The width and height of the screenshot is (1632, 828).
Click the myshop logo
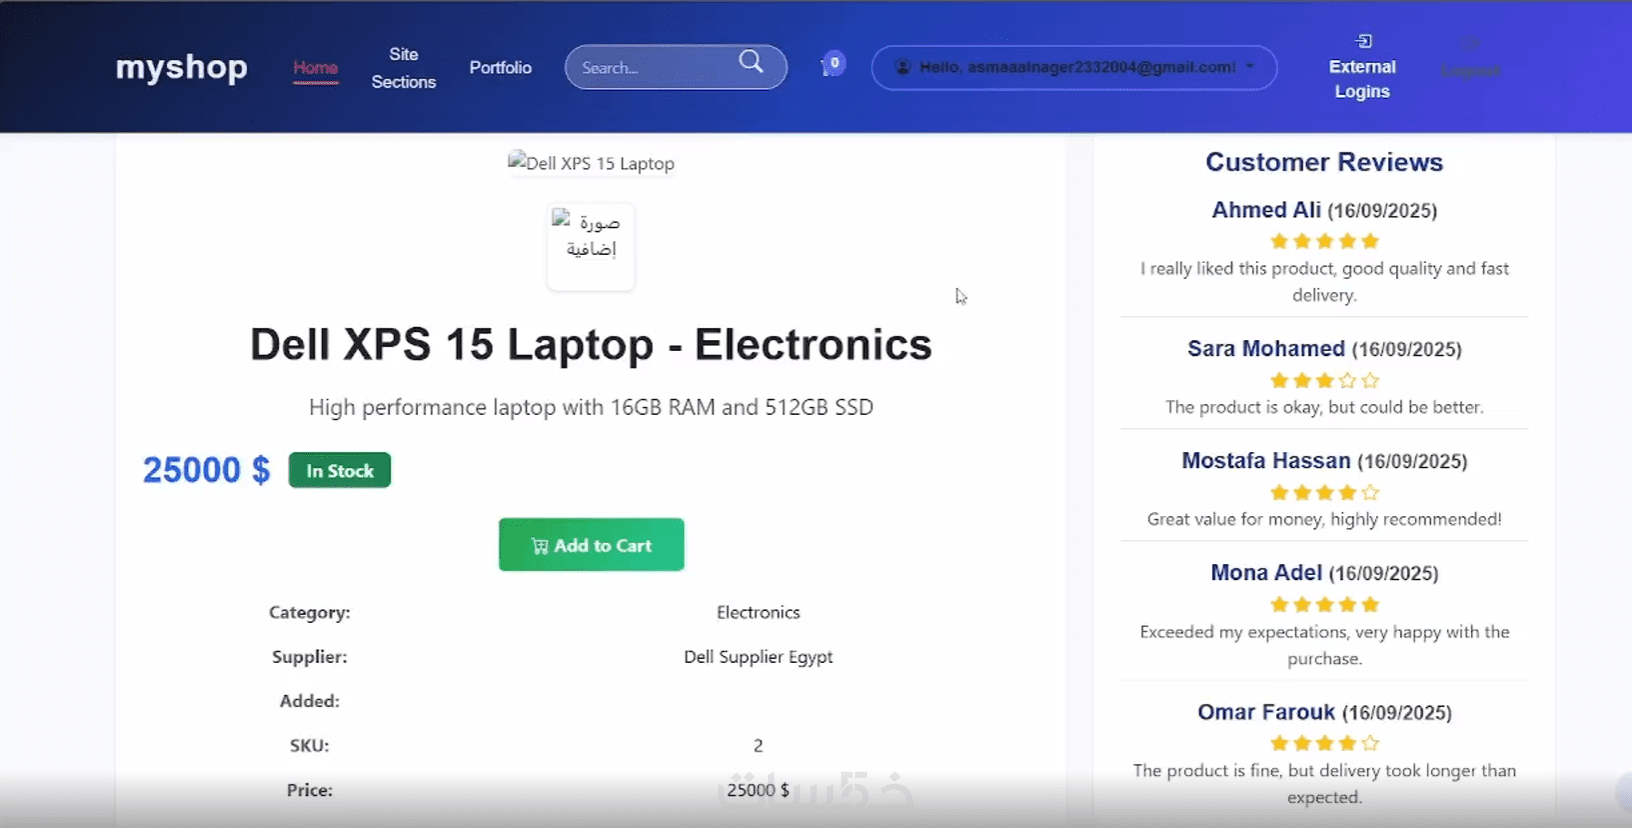click(x=181, y=67)
